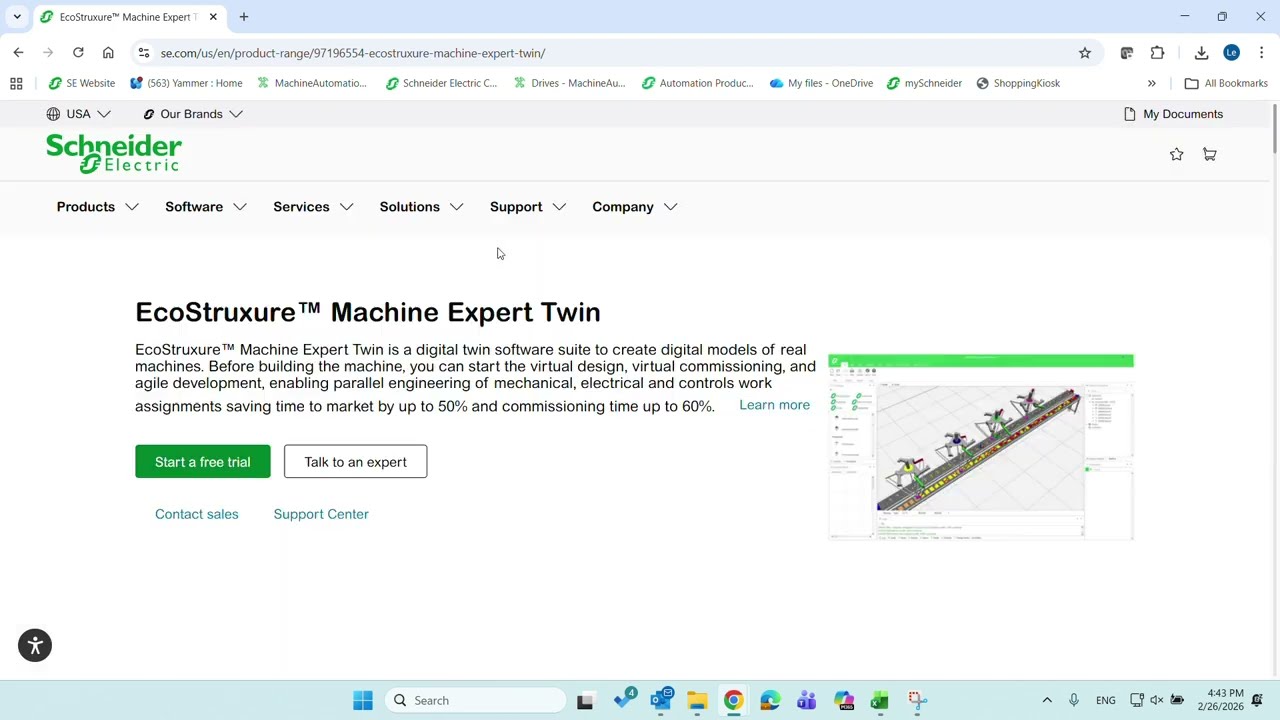Follow the Contact sales link
The image size is (1280, 720).
point(197,514)
